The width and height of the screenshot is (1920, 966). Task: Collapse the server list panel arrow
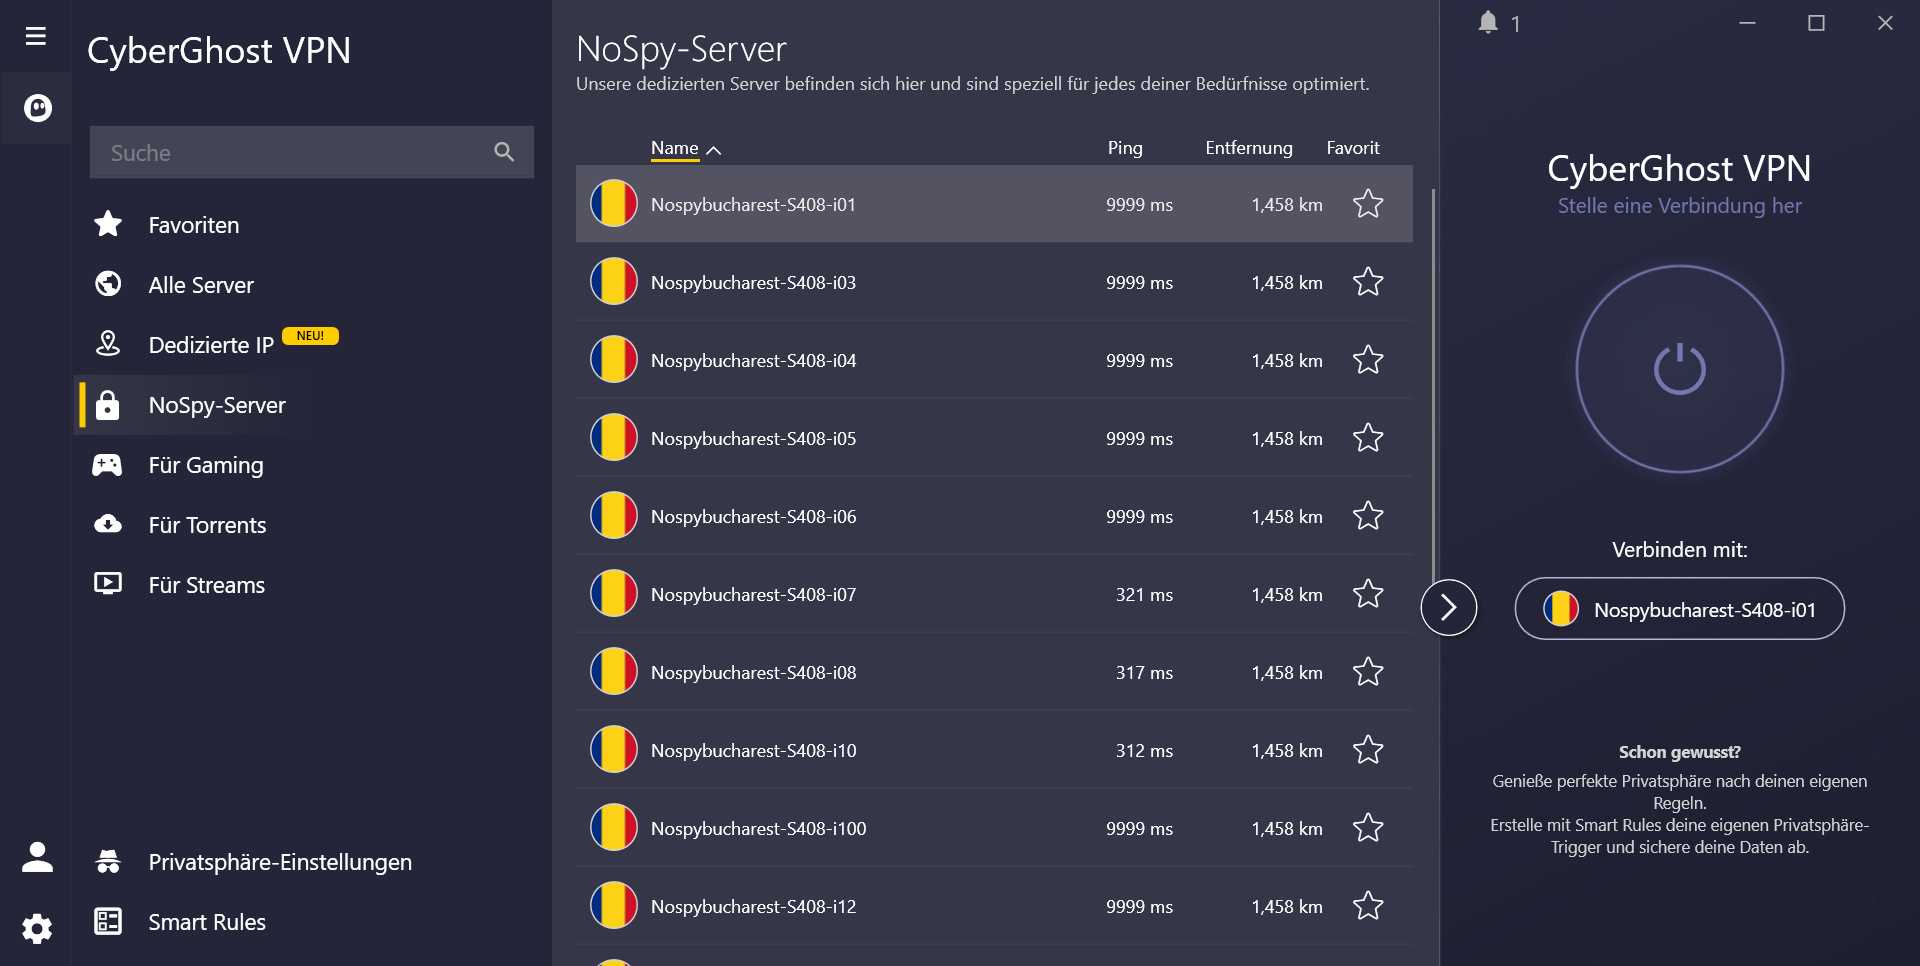1448,608
